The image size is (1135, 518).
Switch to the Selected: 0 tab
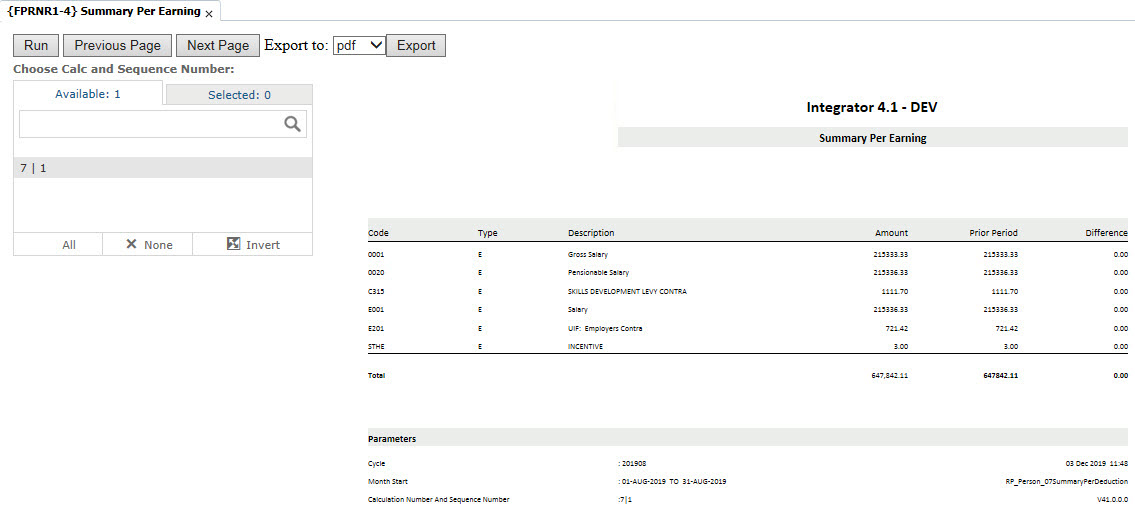pos(239,95)
